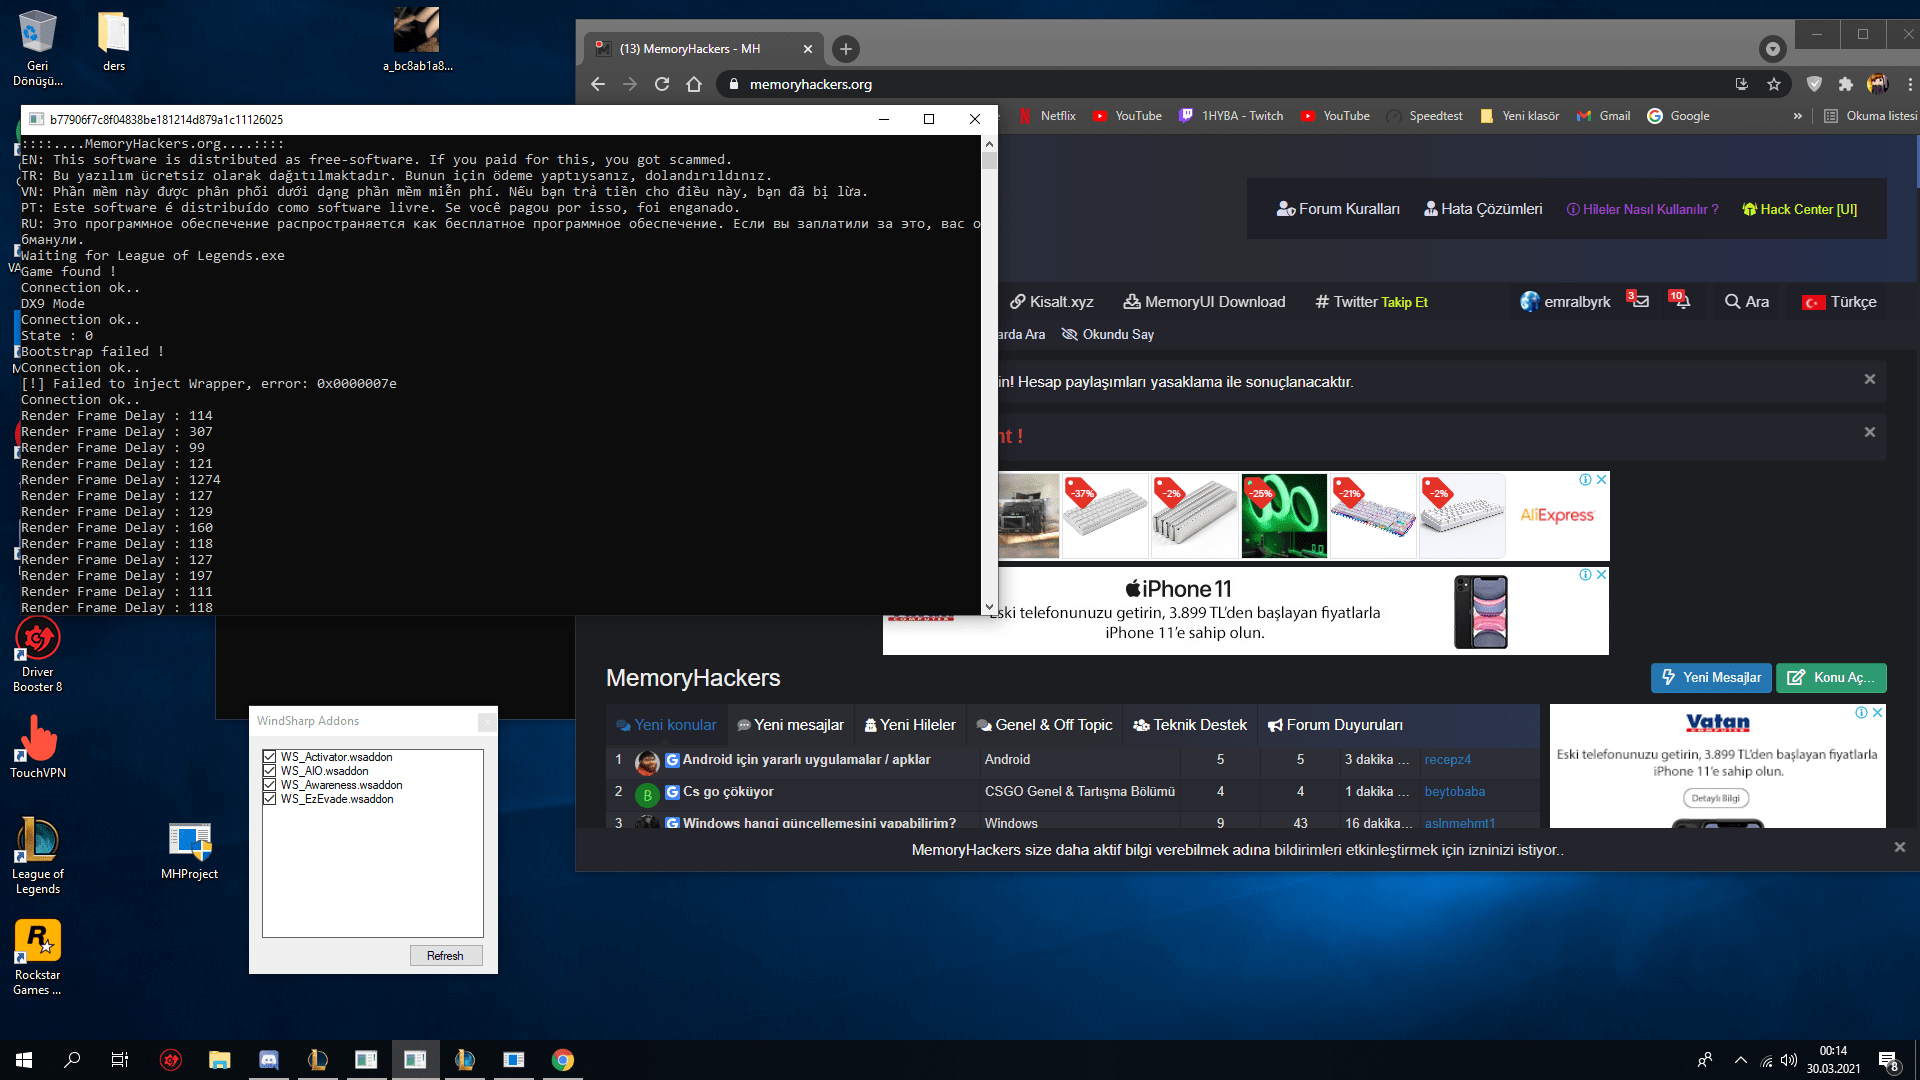The width and height of the screenshot is (1920, 1080).
Task: Open the Netflix bookmark
Action: point(1047,116)
